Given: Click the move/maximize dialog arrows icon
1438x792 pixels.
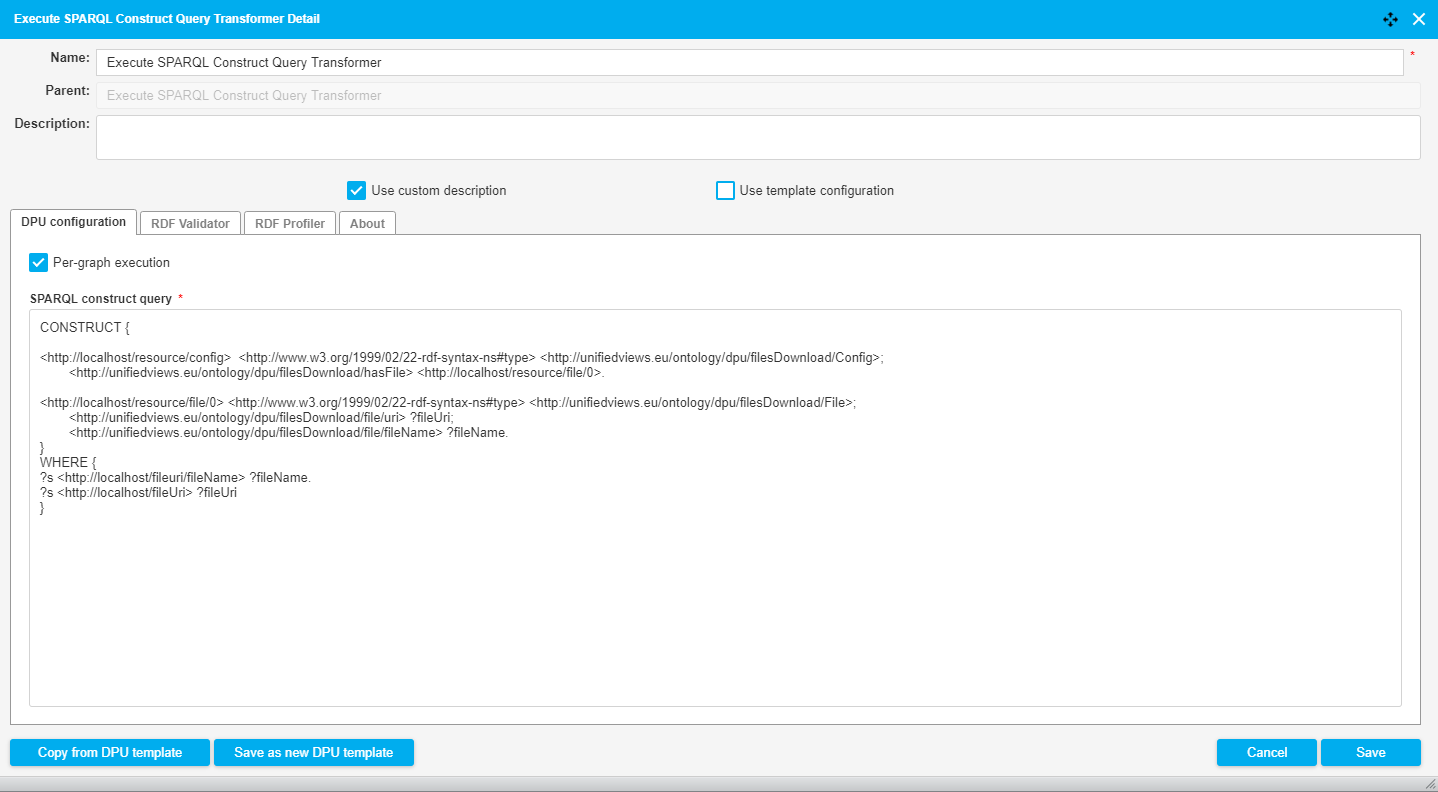Looking at the screenshot, I should (x=1390, y=19).
